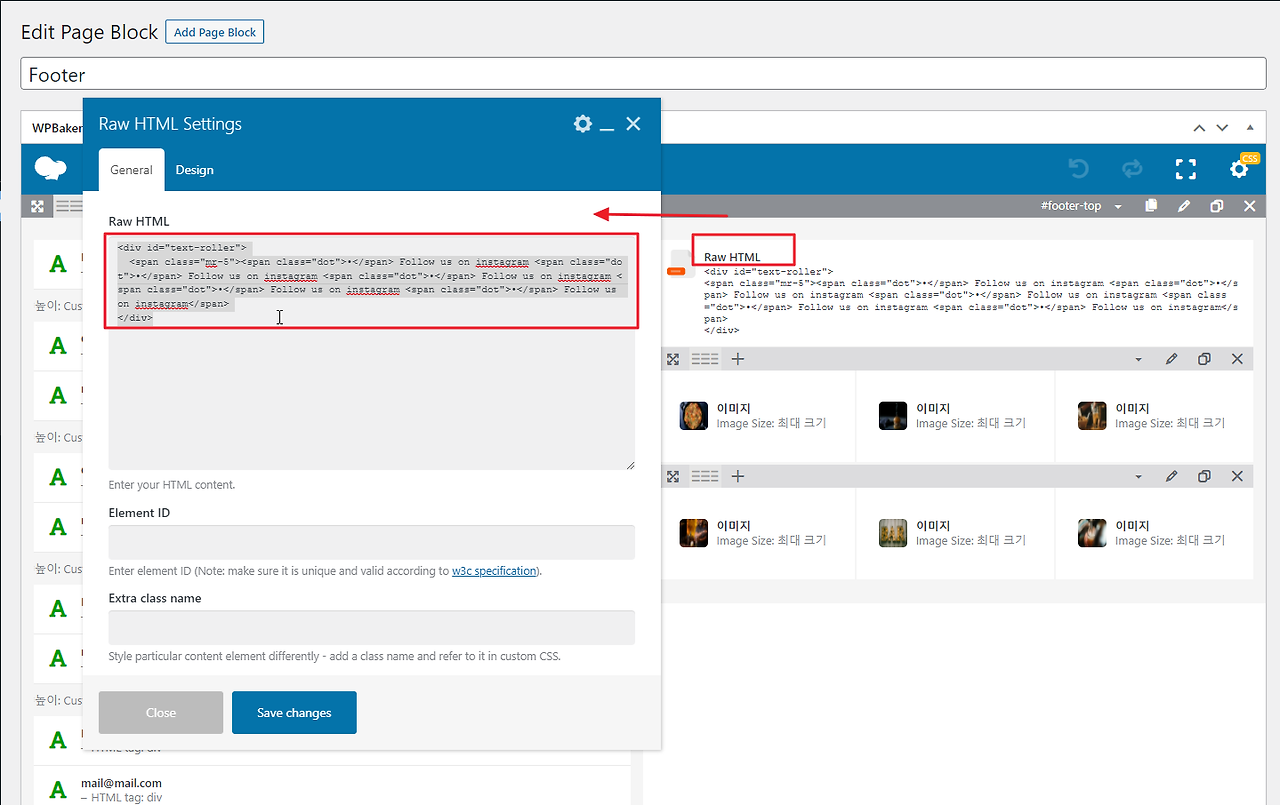The height and width of the screenshot is (805, 1280).
Task: Click the Add Page Block button
Action: pyautogui.click(x=215, y=32)
